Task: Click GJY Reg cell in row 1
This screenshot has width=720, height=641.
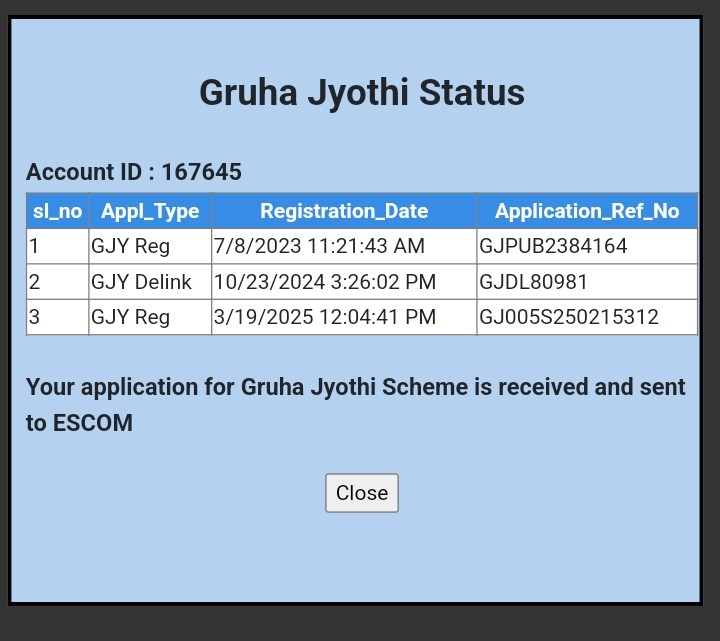Action: coord(150,246)
